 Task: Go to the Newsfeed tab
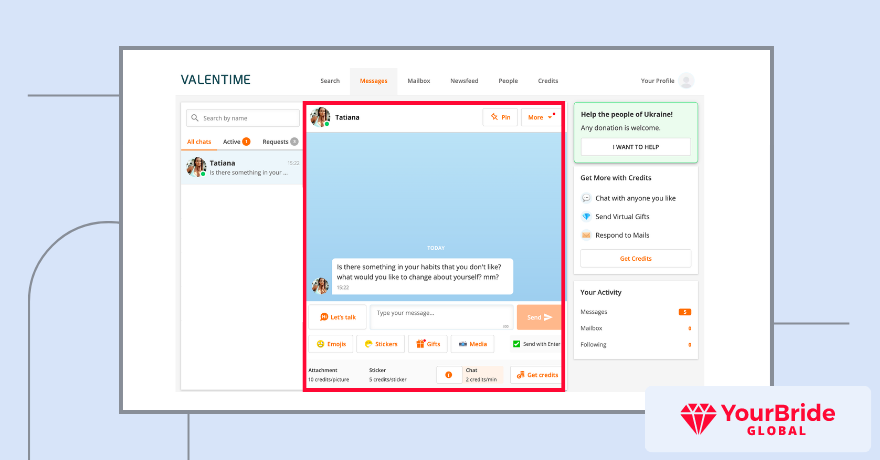tap(464, 81)
